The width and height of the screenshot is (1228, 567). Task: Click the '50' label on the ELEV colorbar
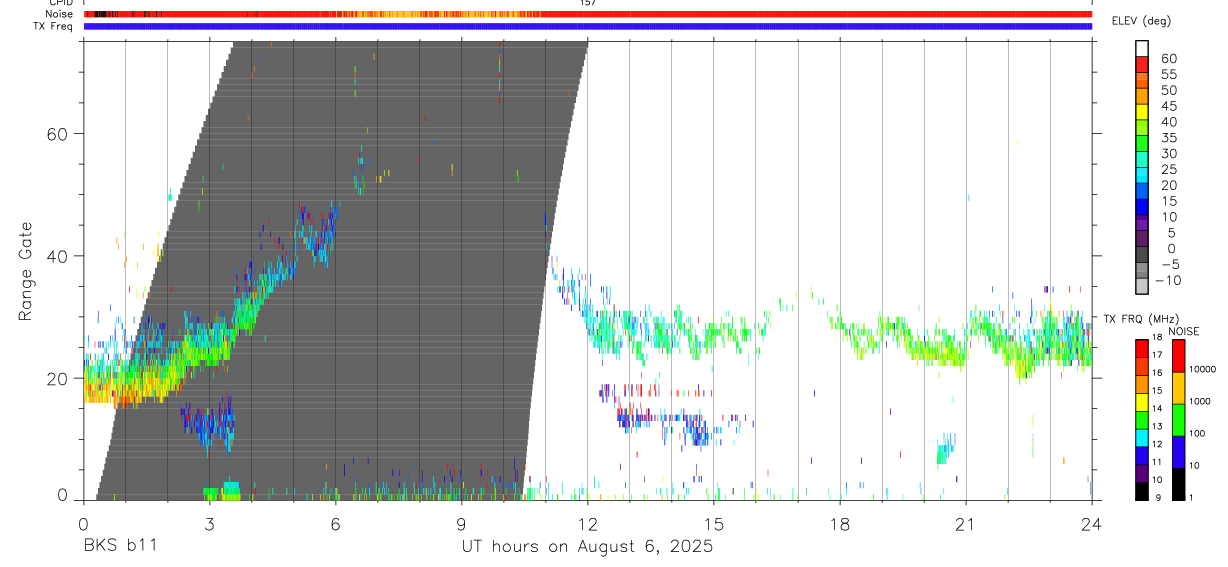pyautogui.click(x=1169, y=91)
